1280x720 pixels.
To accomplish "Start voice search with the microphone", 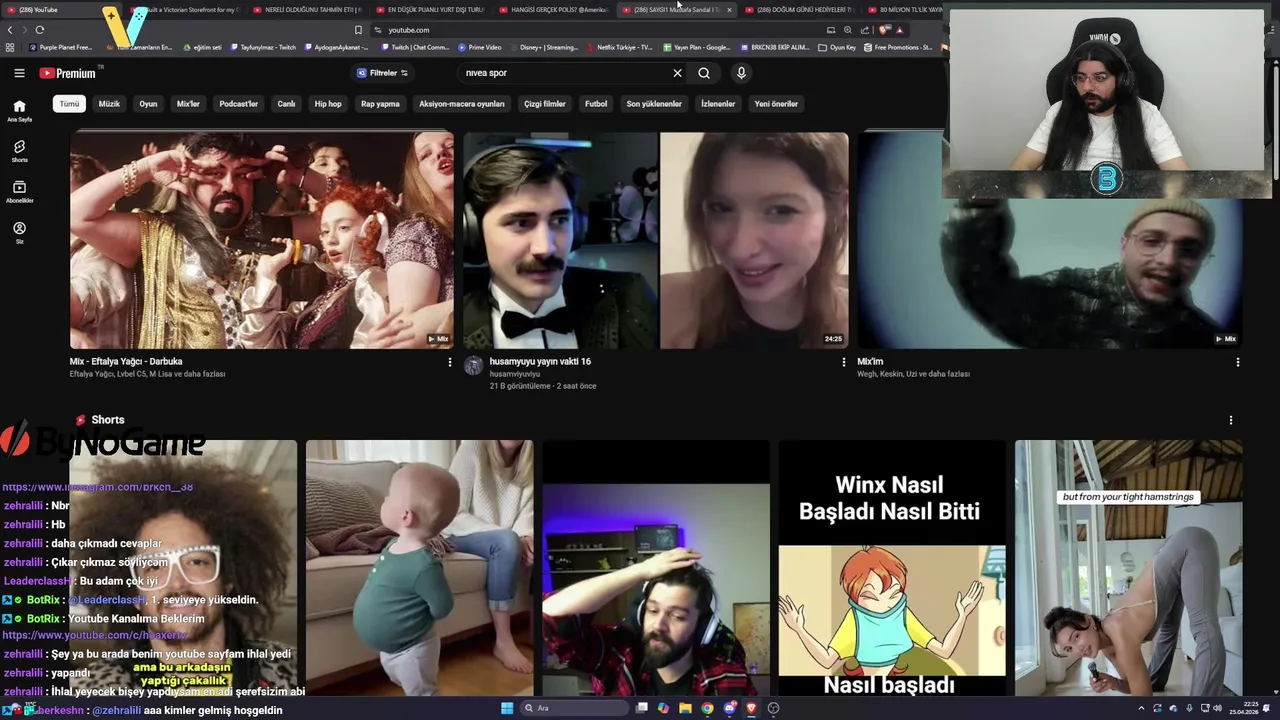I will pyautogui.click(x=741, y=73).
